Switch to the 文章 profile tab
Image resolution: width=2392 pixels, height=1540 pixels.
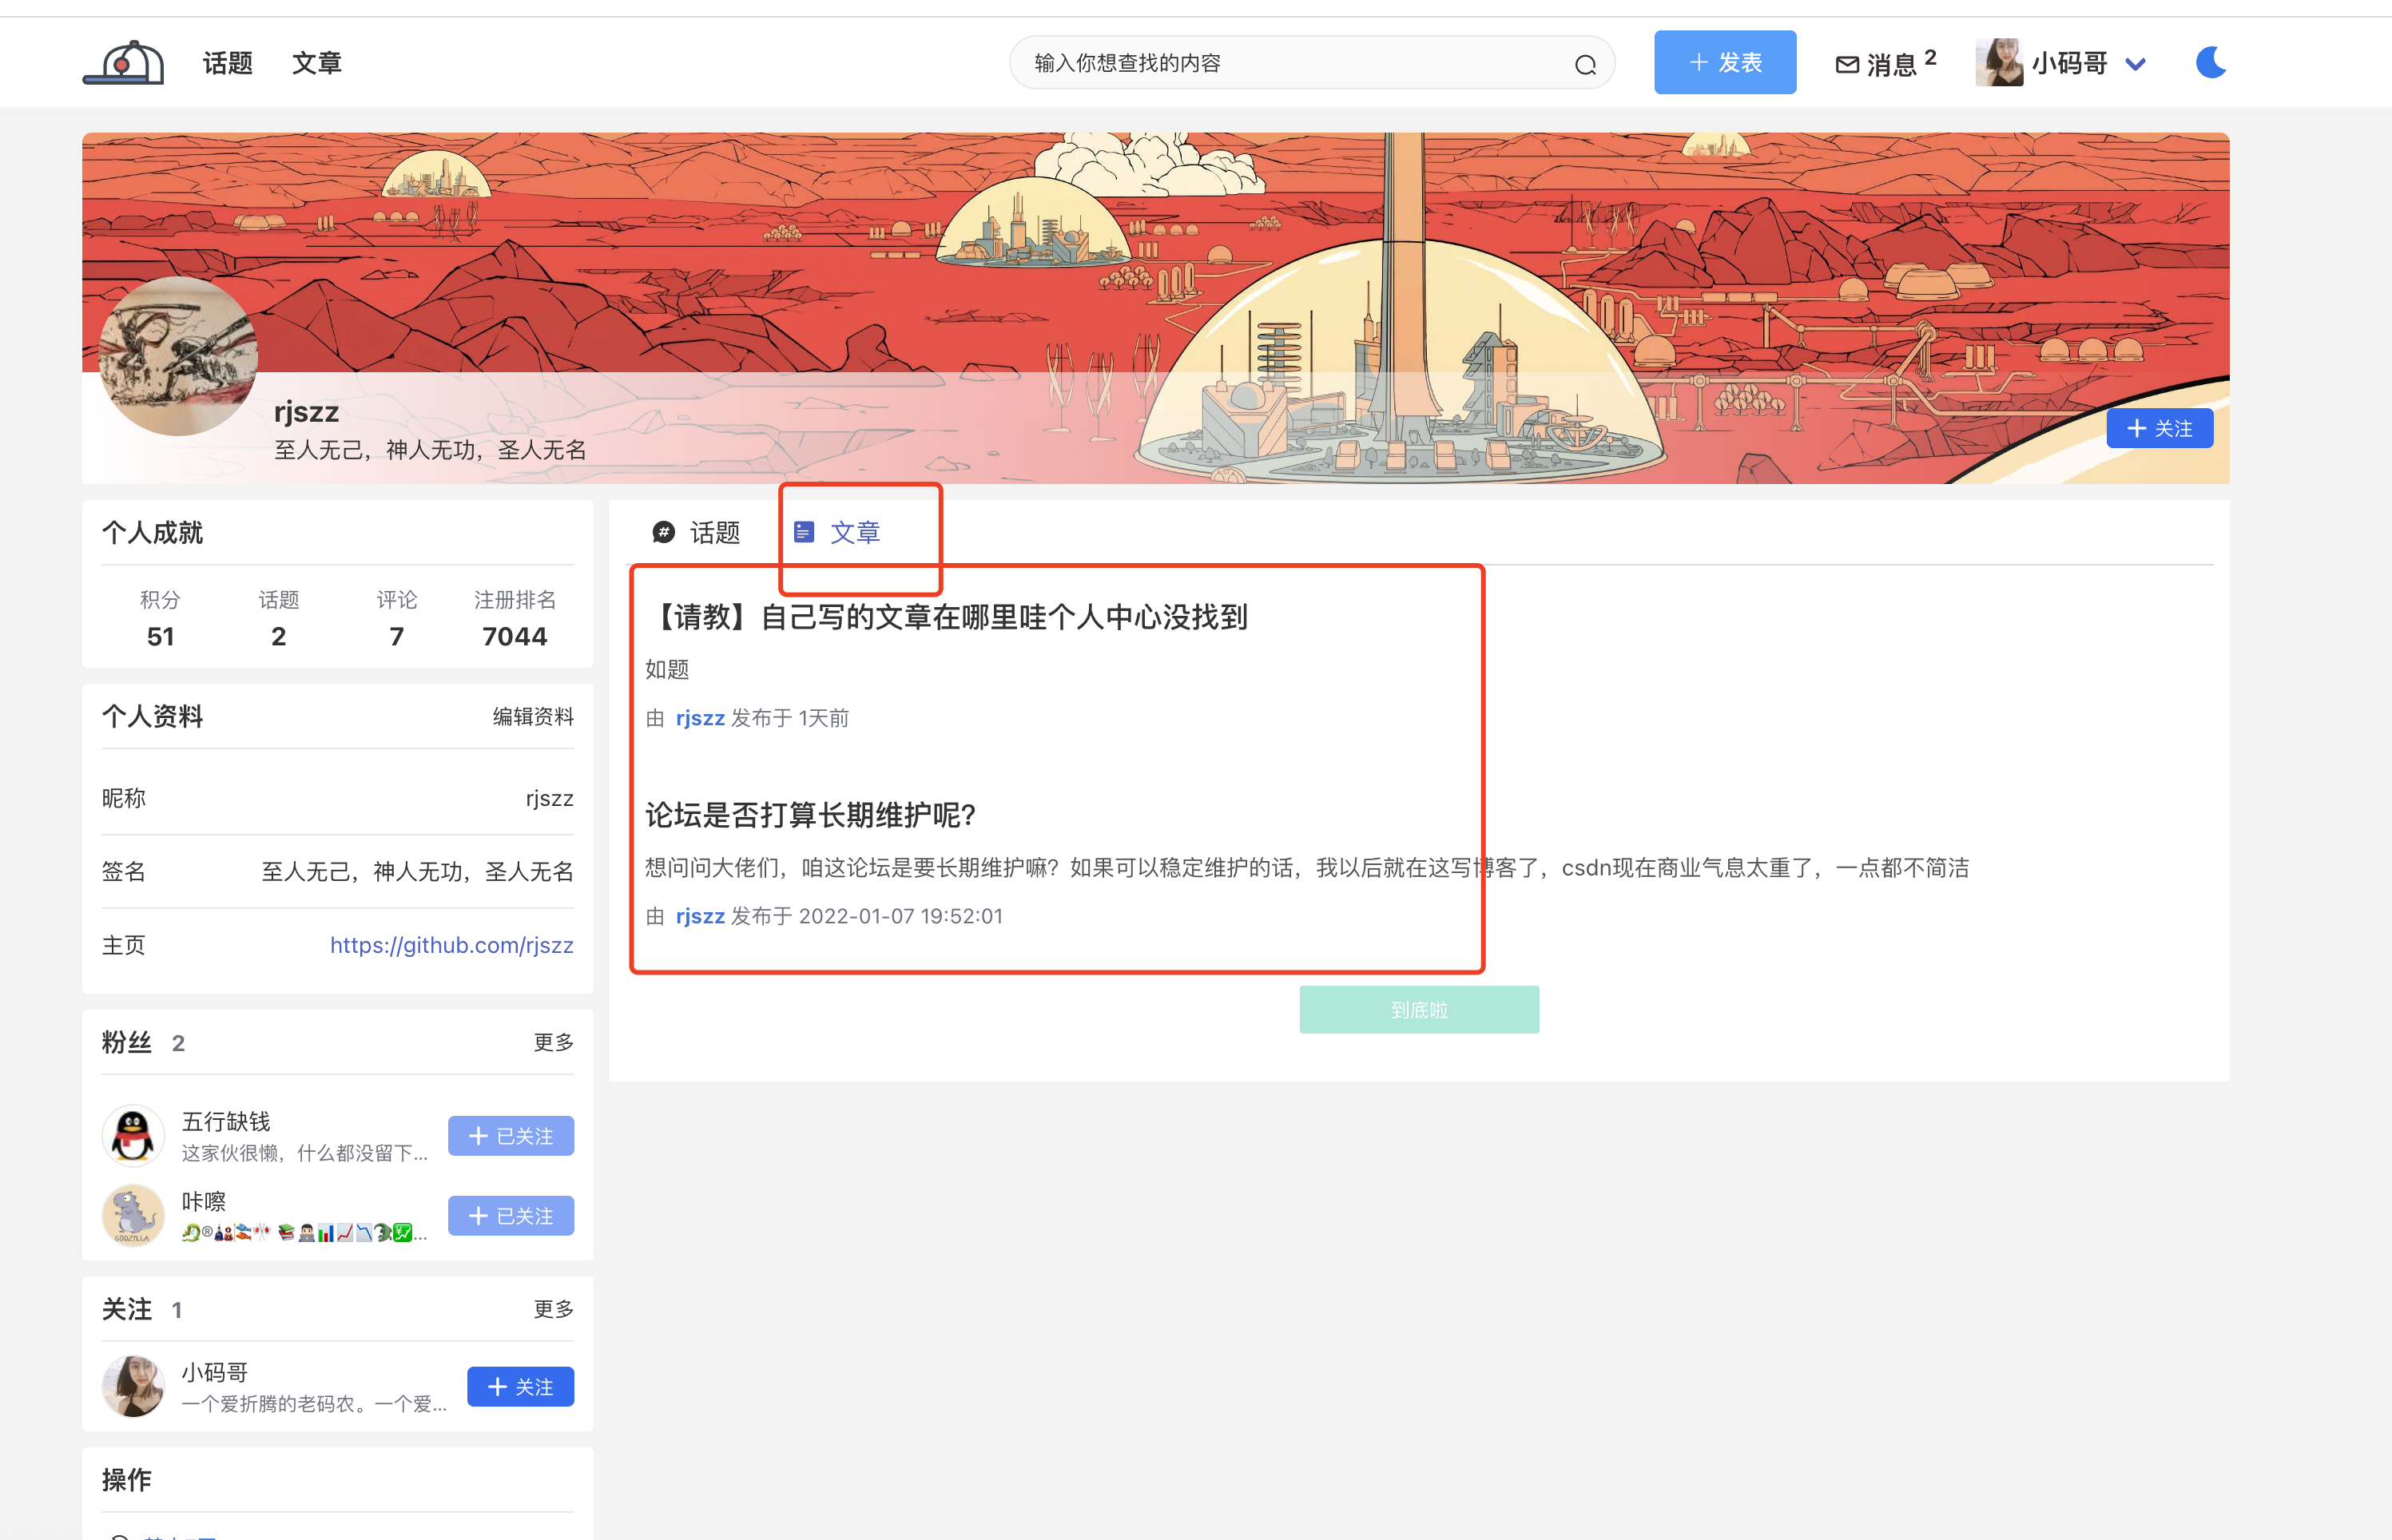(x=838, y=532)
